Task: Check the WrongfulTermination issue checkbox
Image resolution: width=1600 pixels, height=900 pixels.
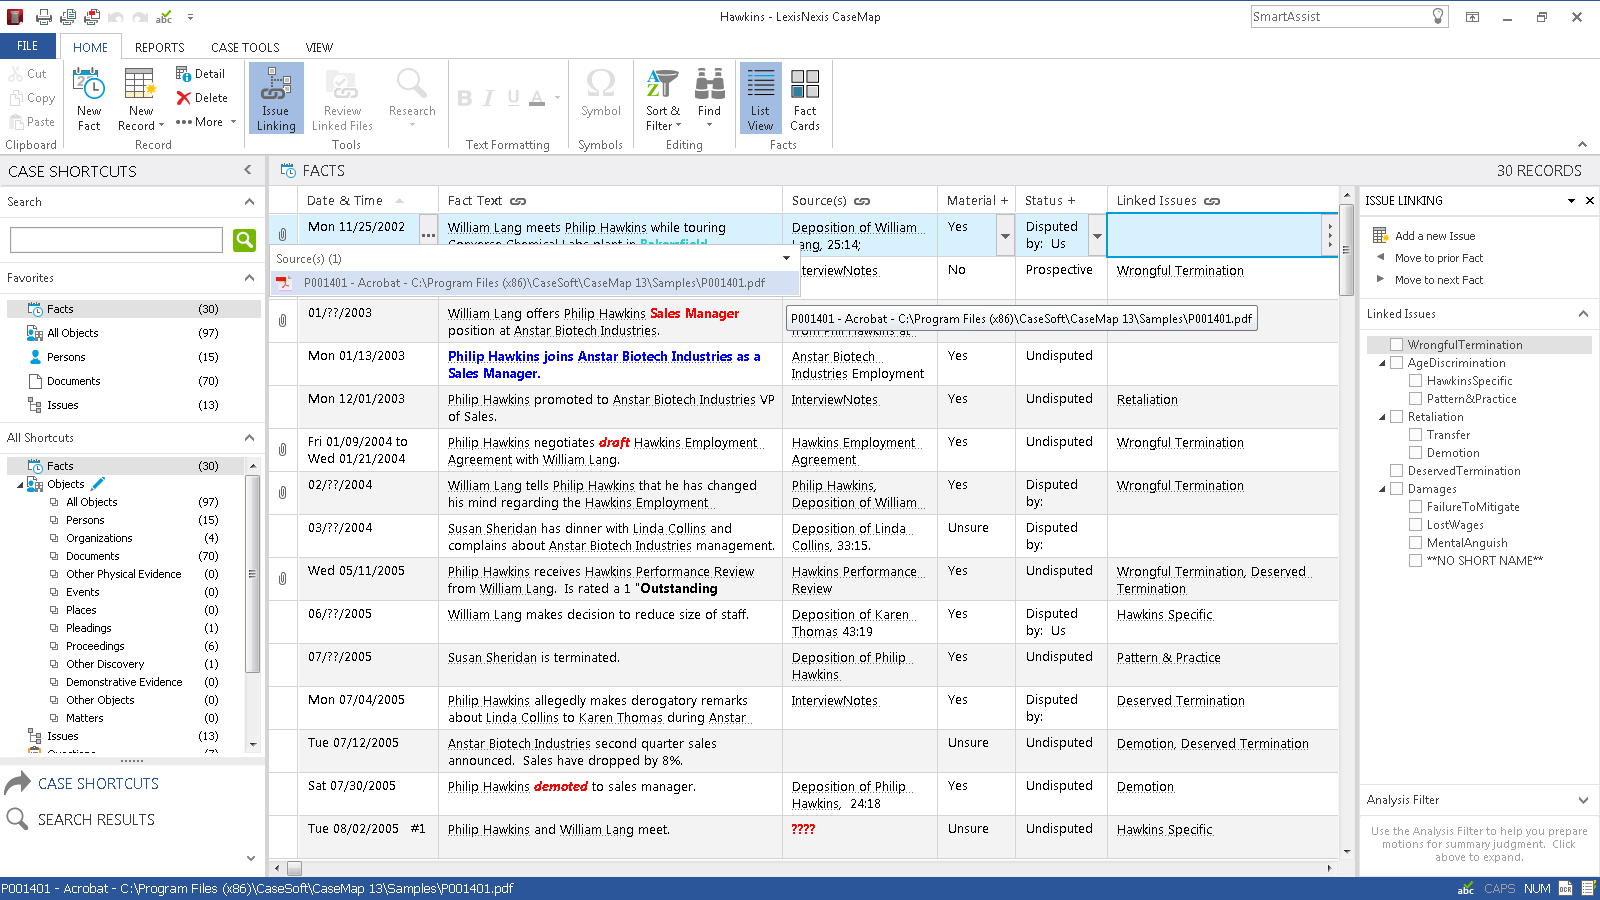Action: point(1396,345)
